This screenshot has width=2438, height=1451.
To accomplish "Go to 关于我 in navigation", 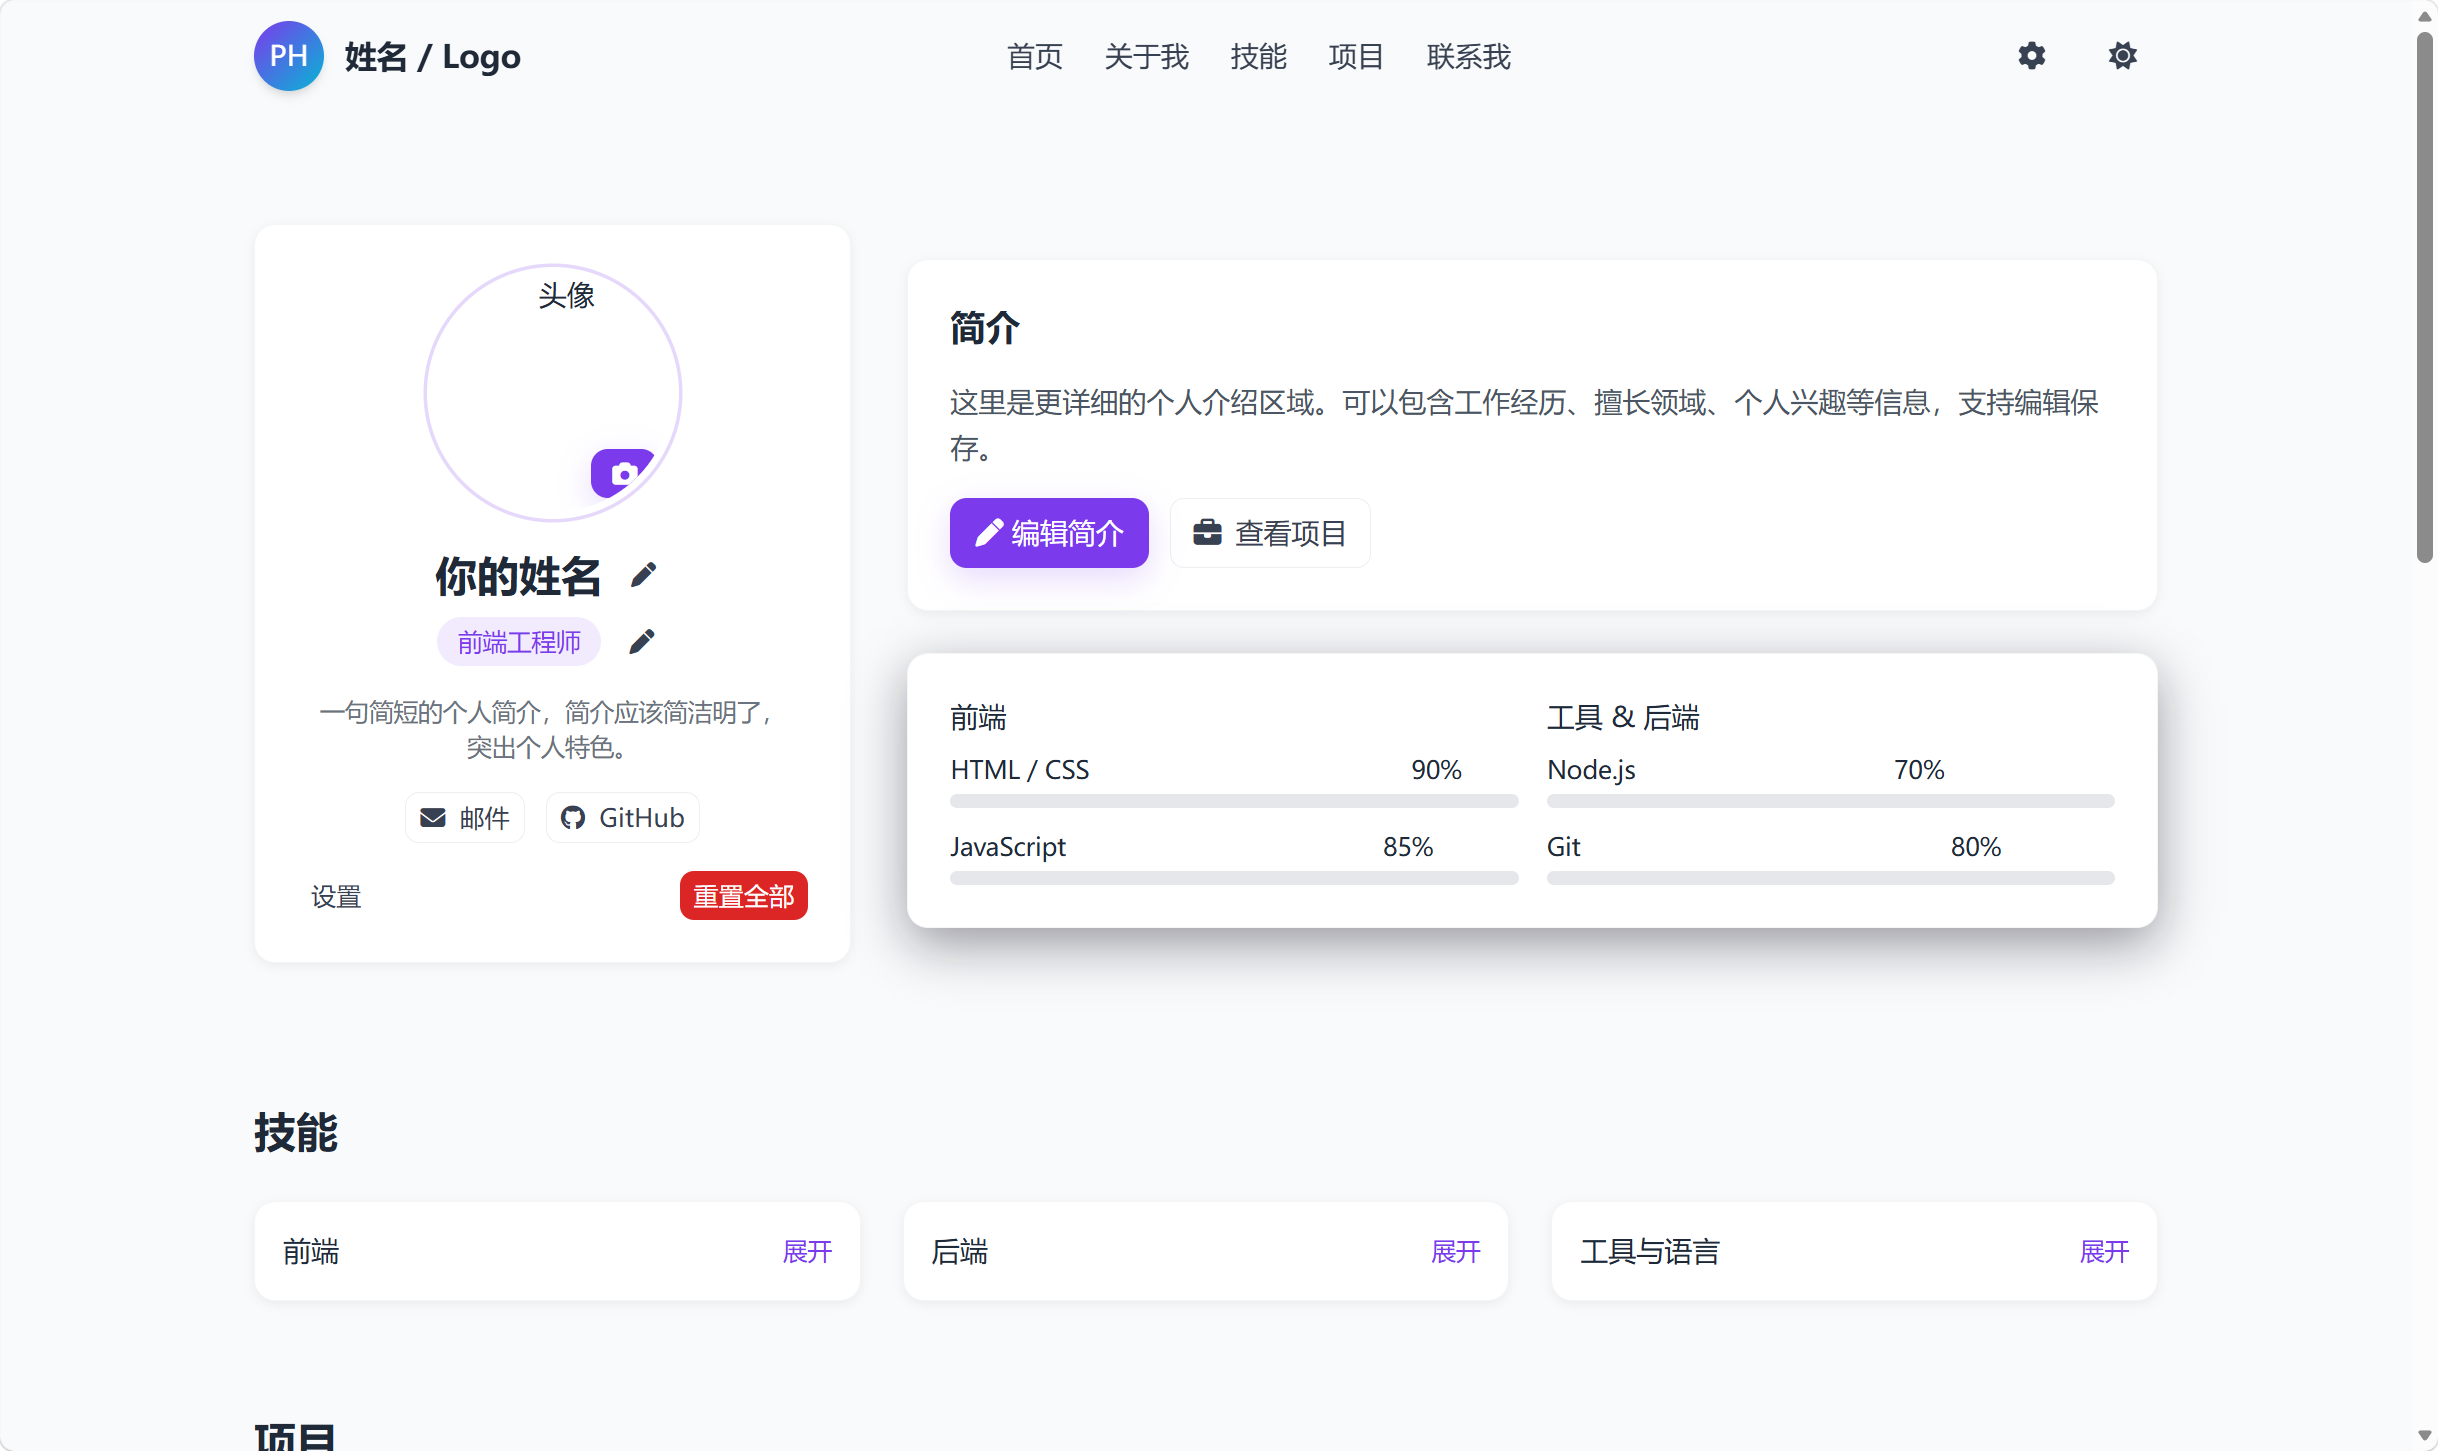I will [x=1146, y=57].
